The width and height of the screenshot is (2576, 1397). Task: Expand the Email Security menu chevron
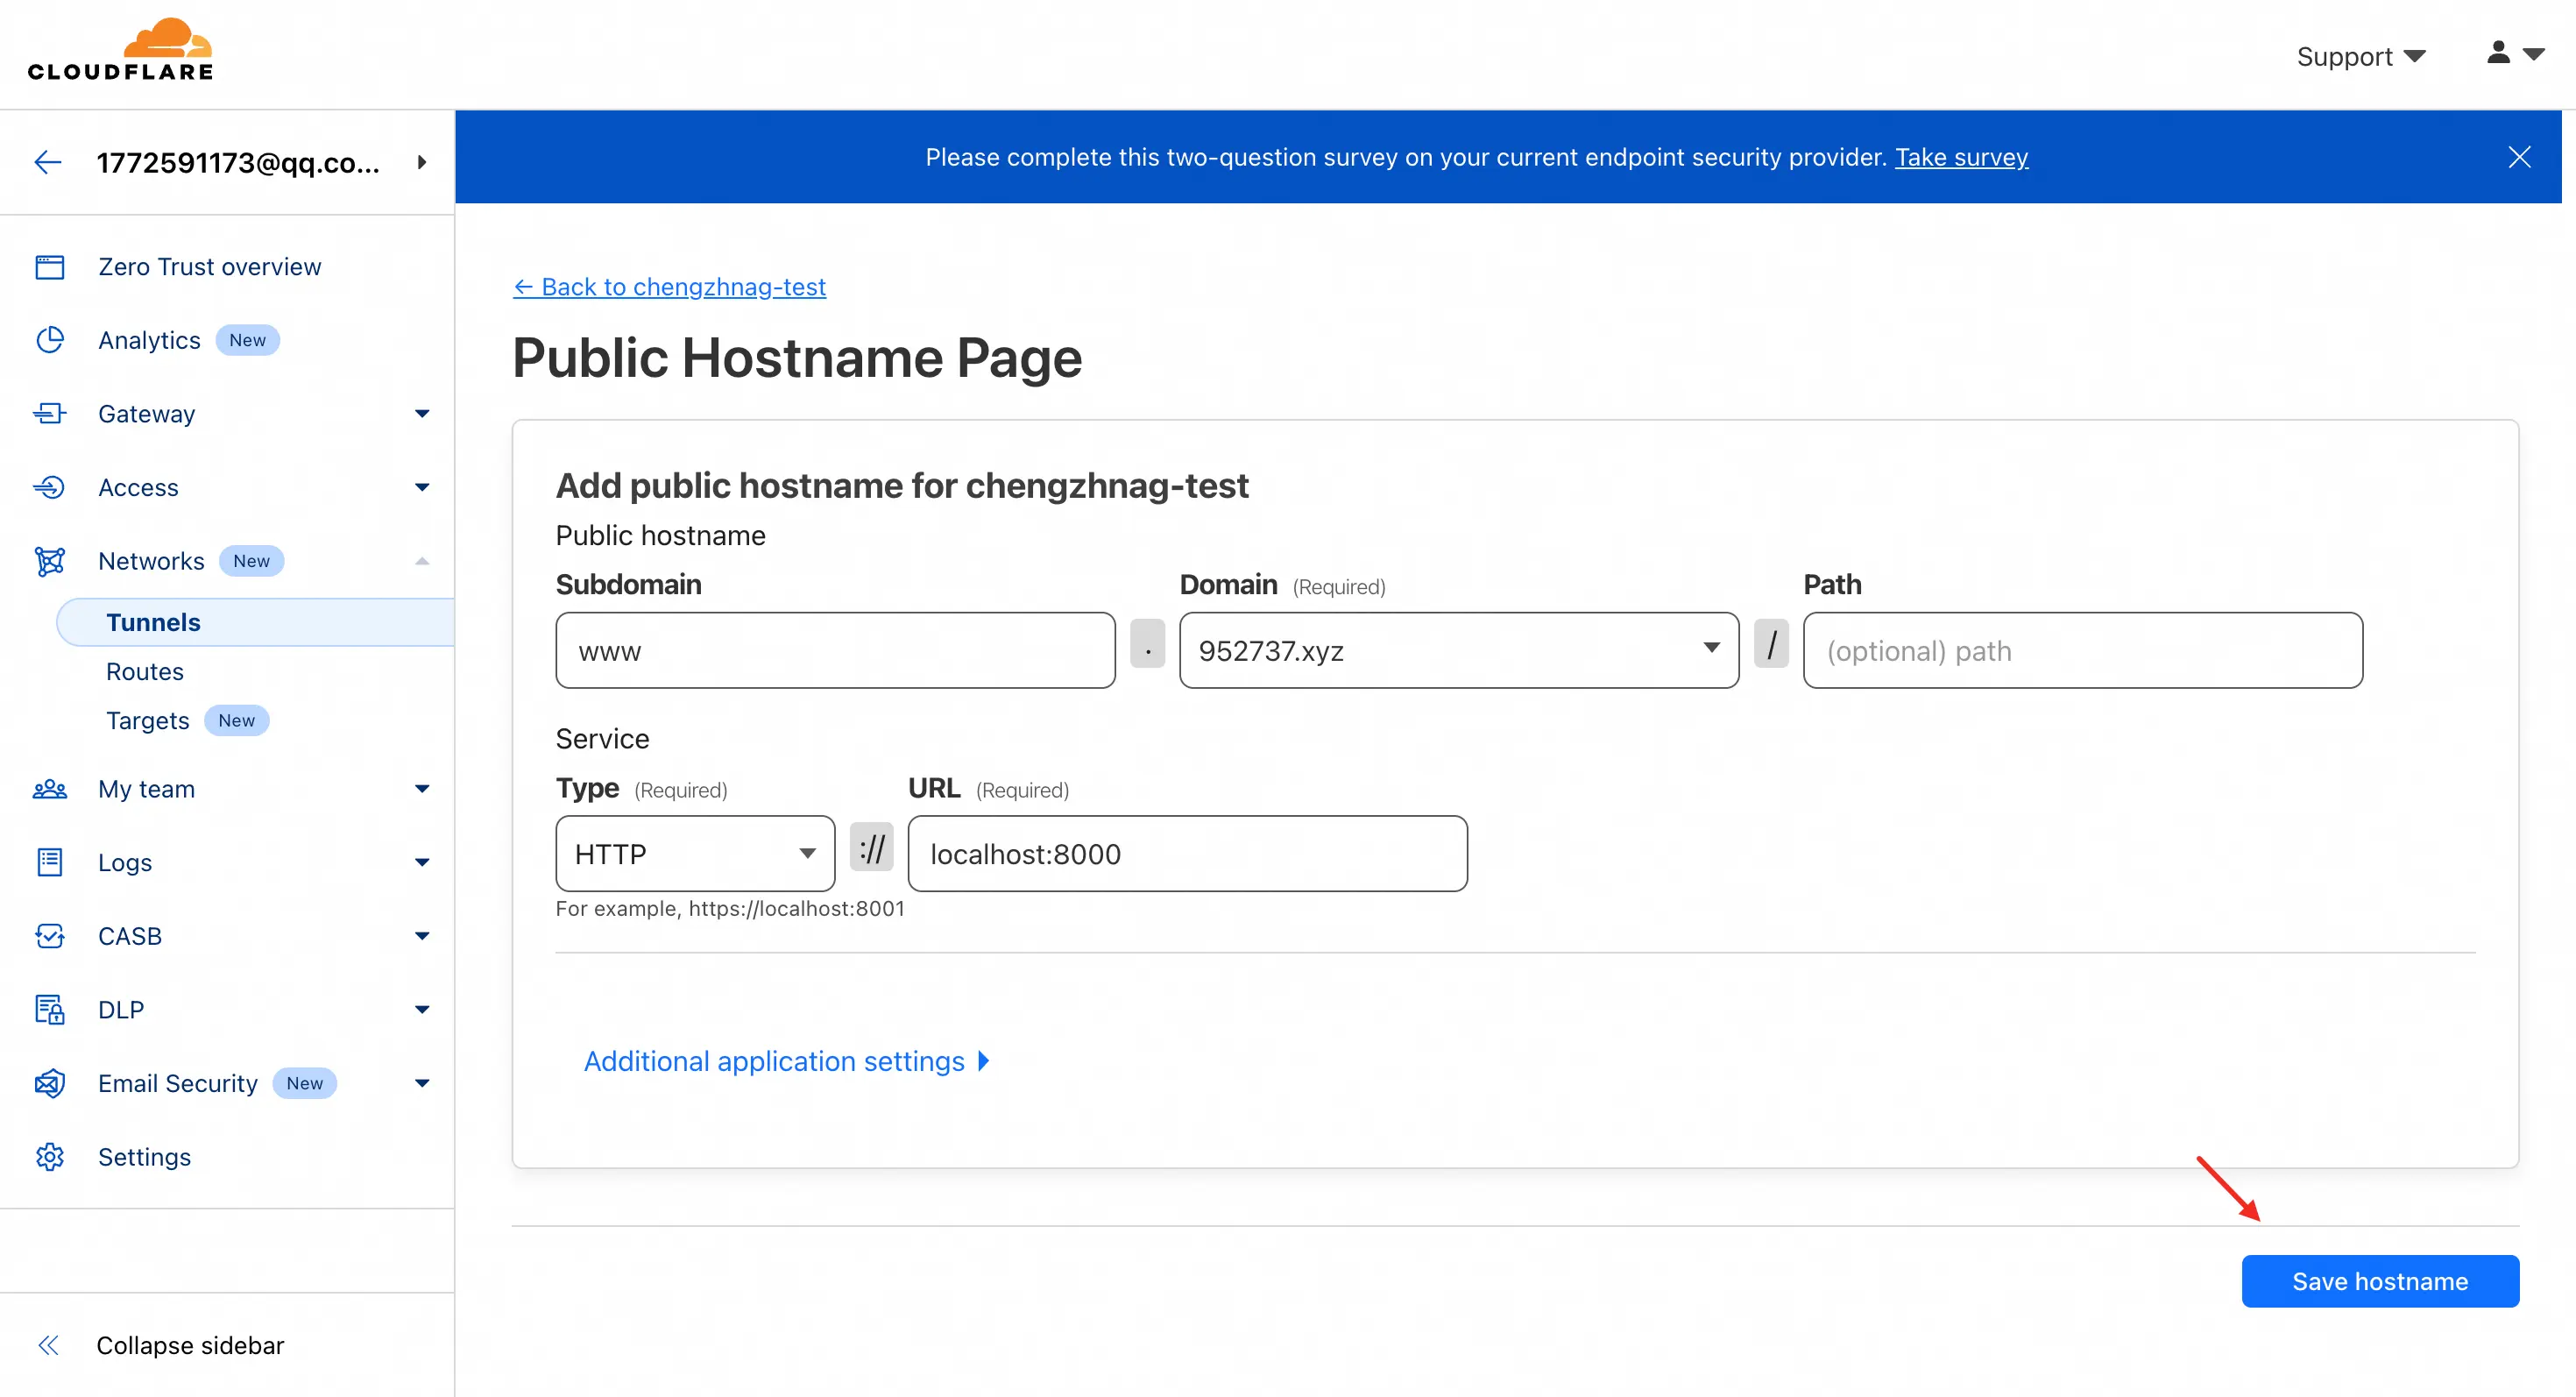tap(422, 1083)
